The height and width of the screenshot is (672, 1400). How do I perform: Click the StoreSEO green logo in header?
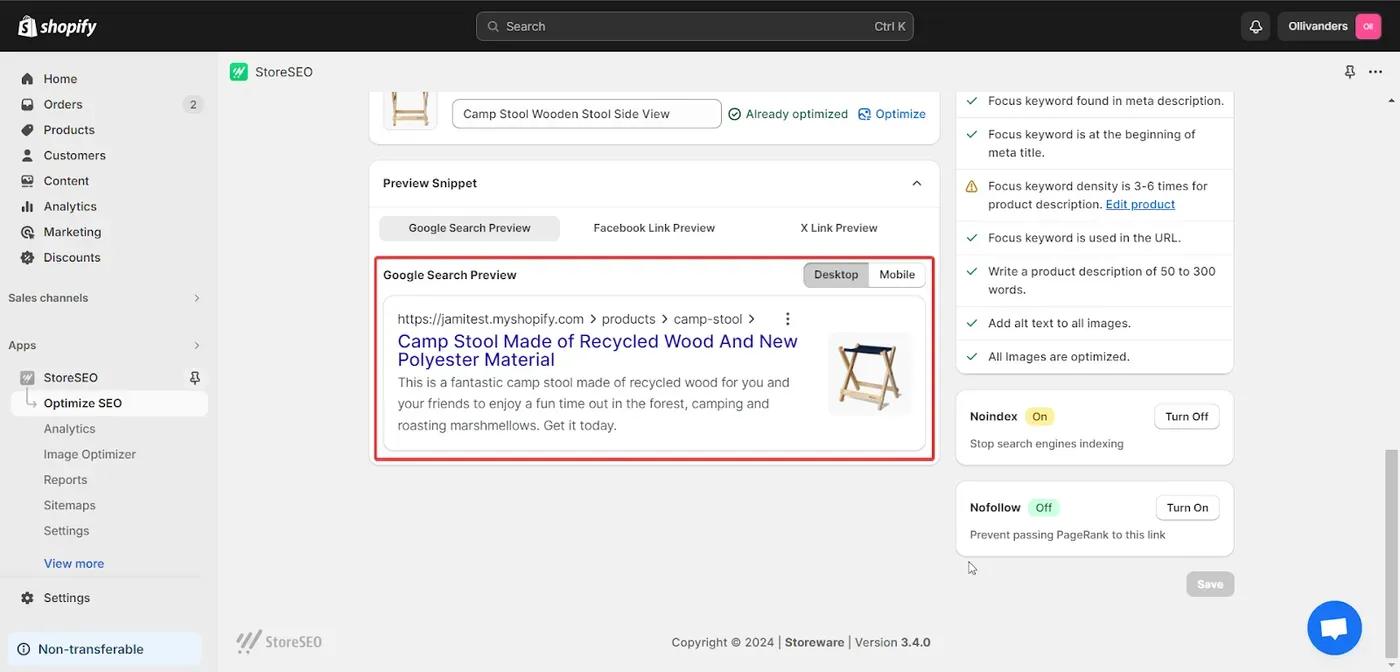coord(238,72)
